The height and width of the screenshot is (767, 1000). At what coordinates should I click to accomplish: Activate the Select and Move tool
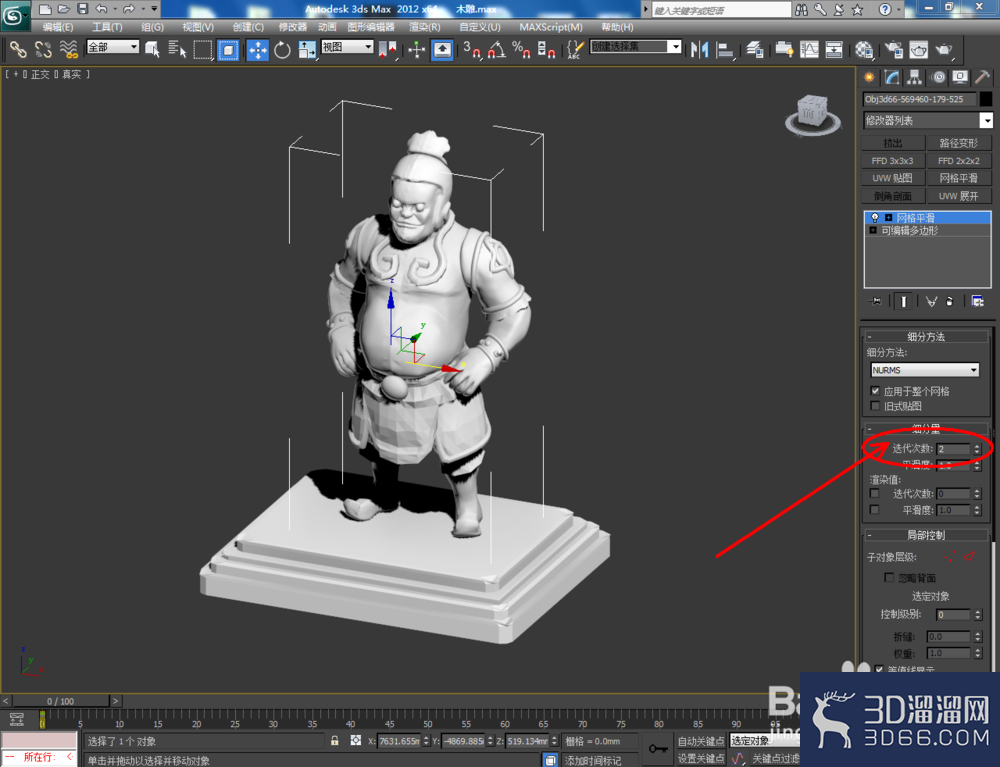258,49
